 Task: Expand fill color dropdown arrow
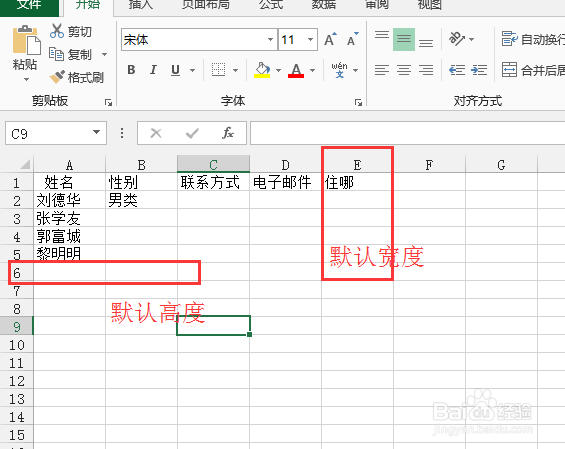click(x=279, y=70)
